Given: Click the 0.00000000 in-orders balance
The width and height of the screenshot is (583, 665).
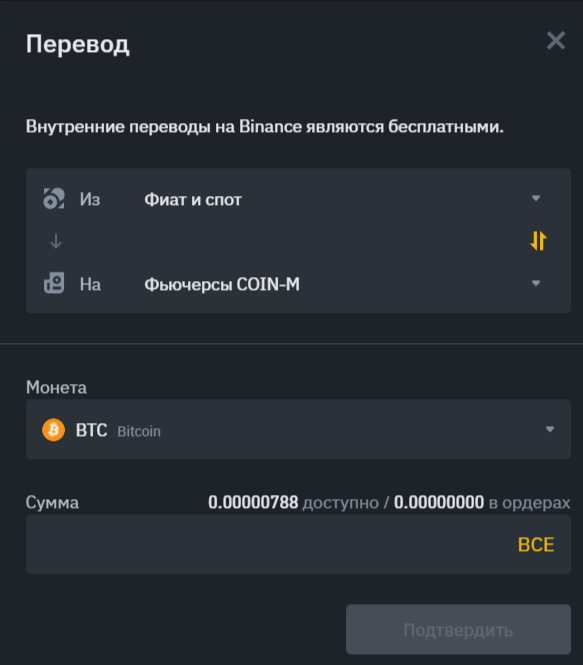Looking at the screenshot, I should tap(439, 502).
